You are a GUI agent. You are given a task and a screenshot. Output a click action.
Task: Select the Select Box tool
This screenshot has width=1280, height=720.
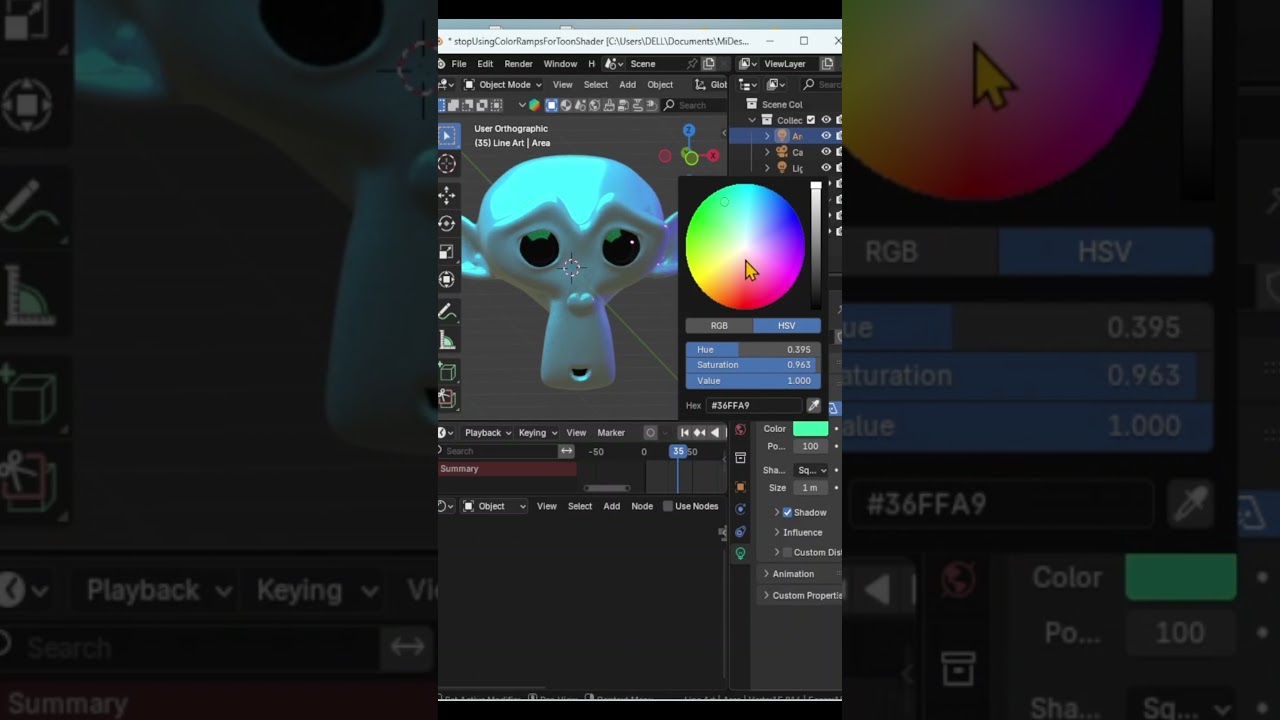point(447,136)
